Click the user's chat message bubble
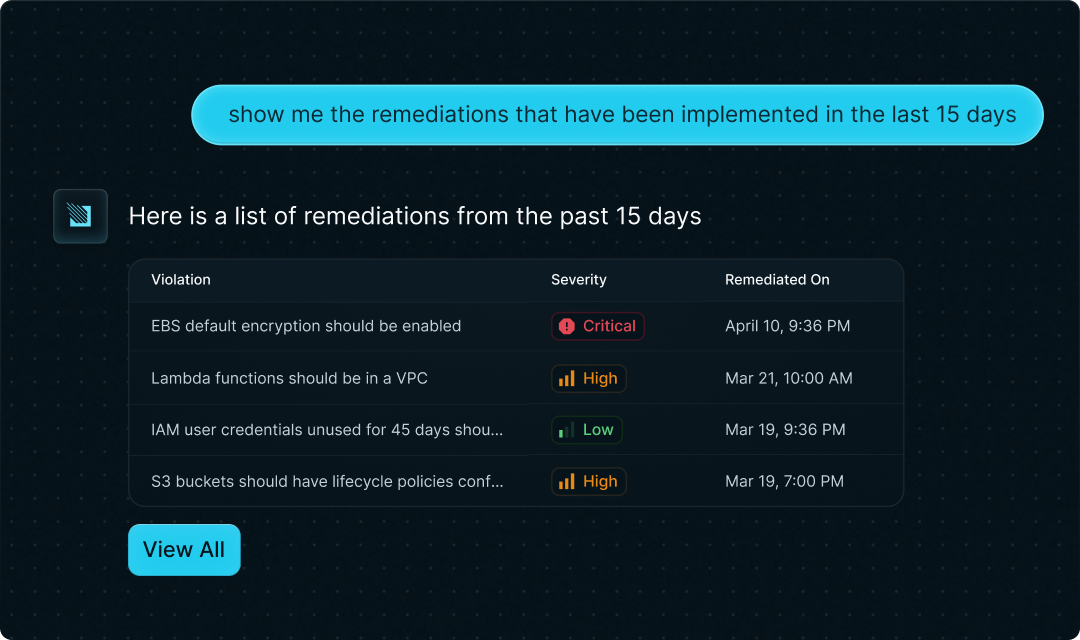 click(x=617, y=114)
